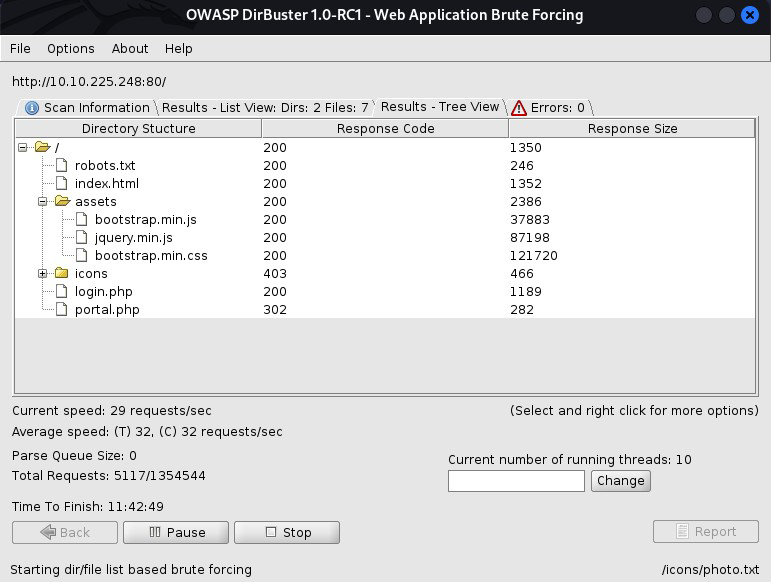Open the Options menu
771x582 pixels.
[x=70, y=48]
